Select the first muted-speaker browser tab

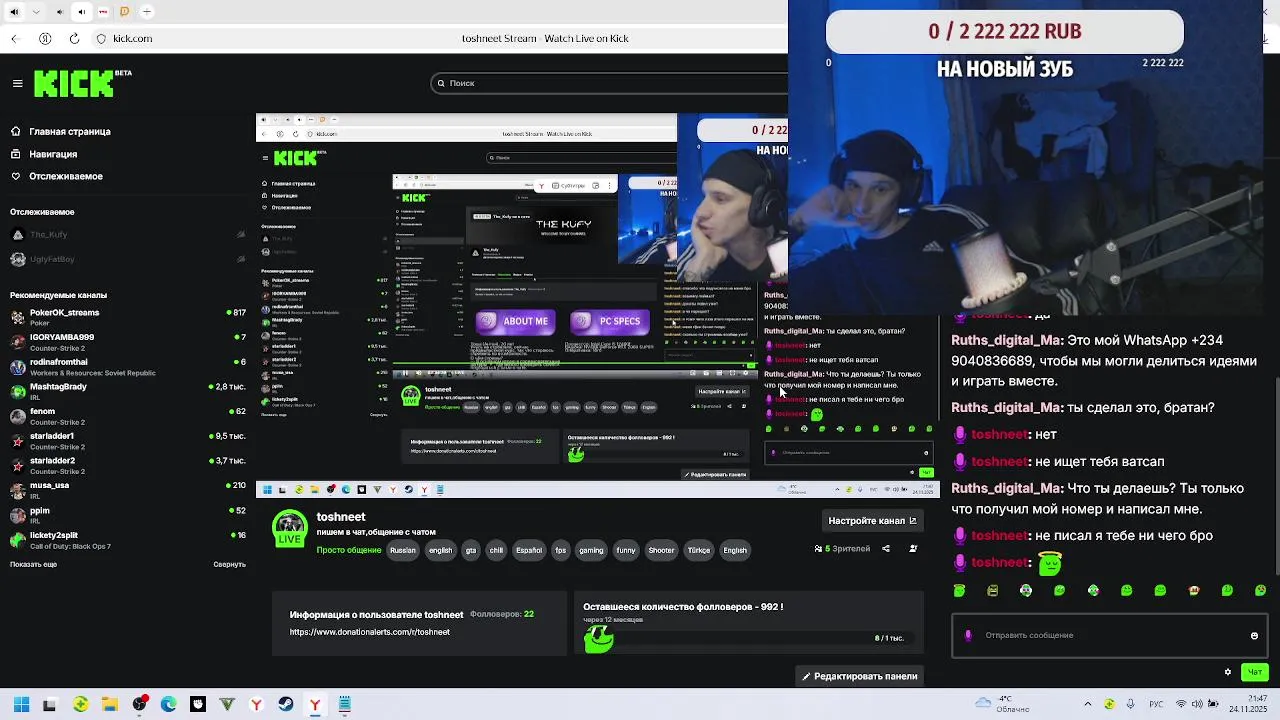[x=14, y=12]
